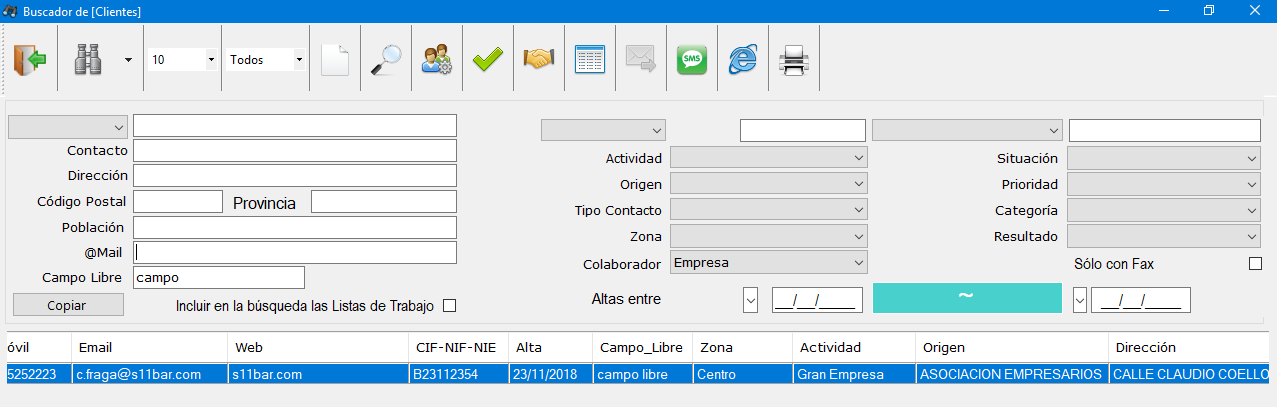Image resolution: width=1277 pixels, height=407 pixels.
Task: Click the Contacto input field
Action: tap(295, 151)
